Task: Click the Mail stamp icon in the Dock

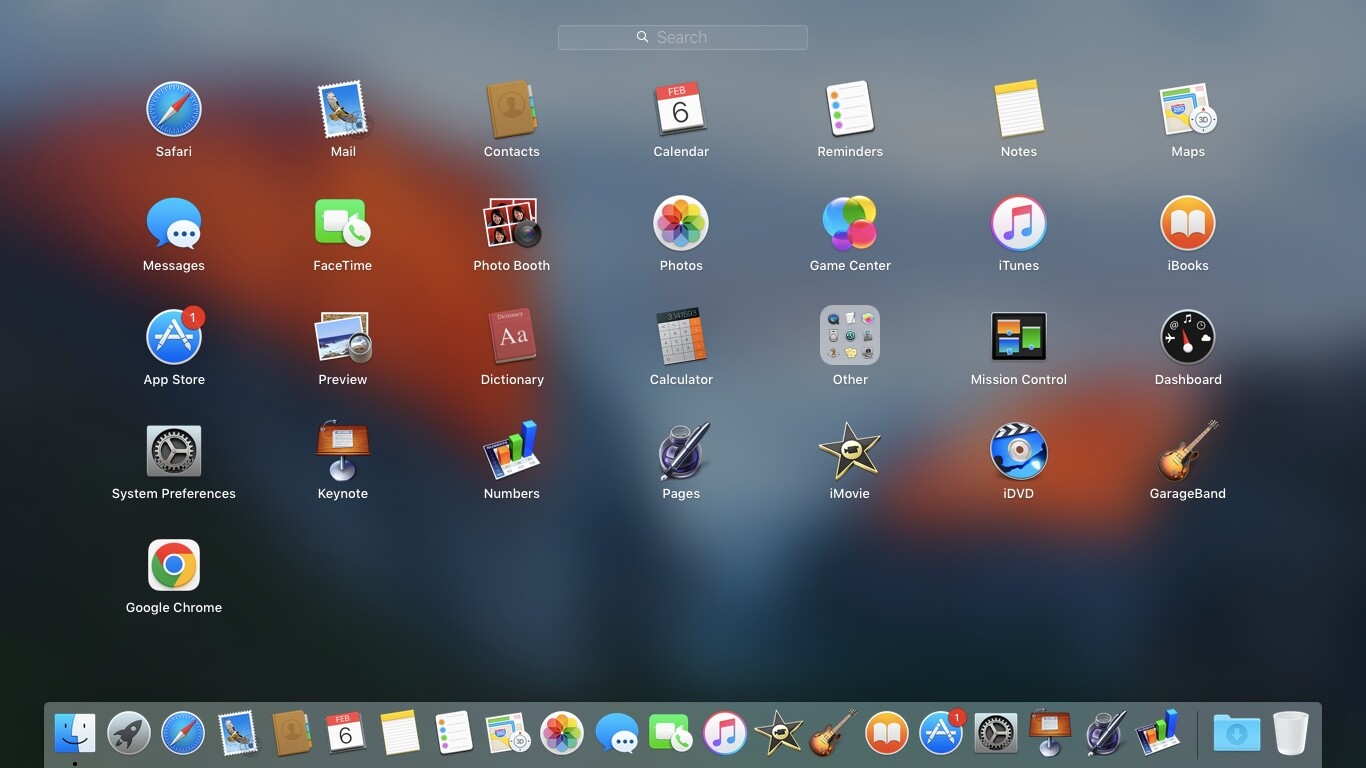Action: pyautogui.click(x=237, y=733)
